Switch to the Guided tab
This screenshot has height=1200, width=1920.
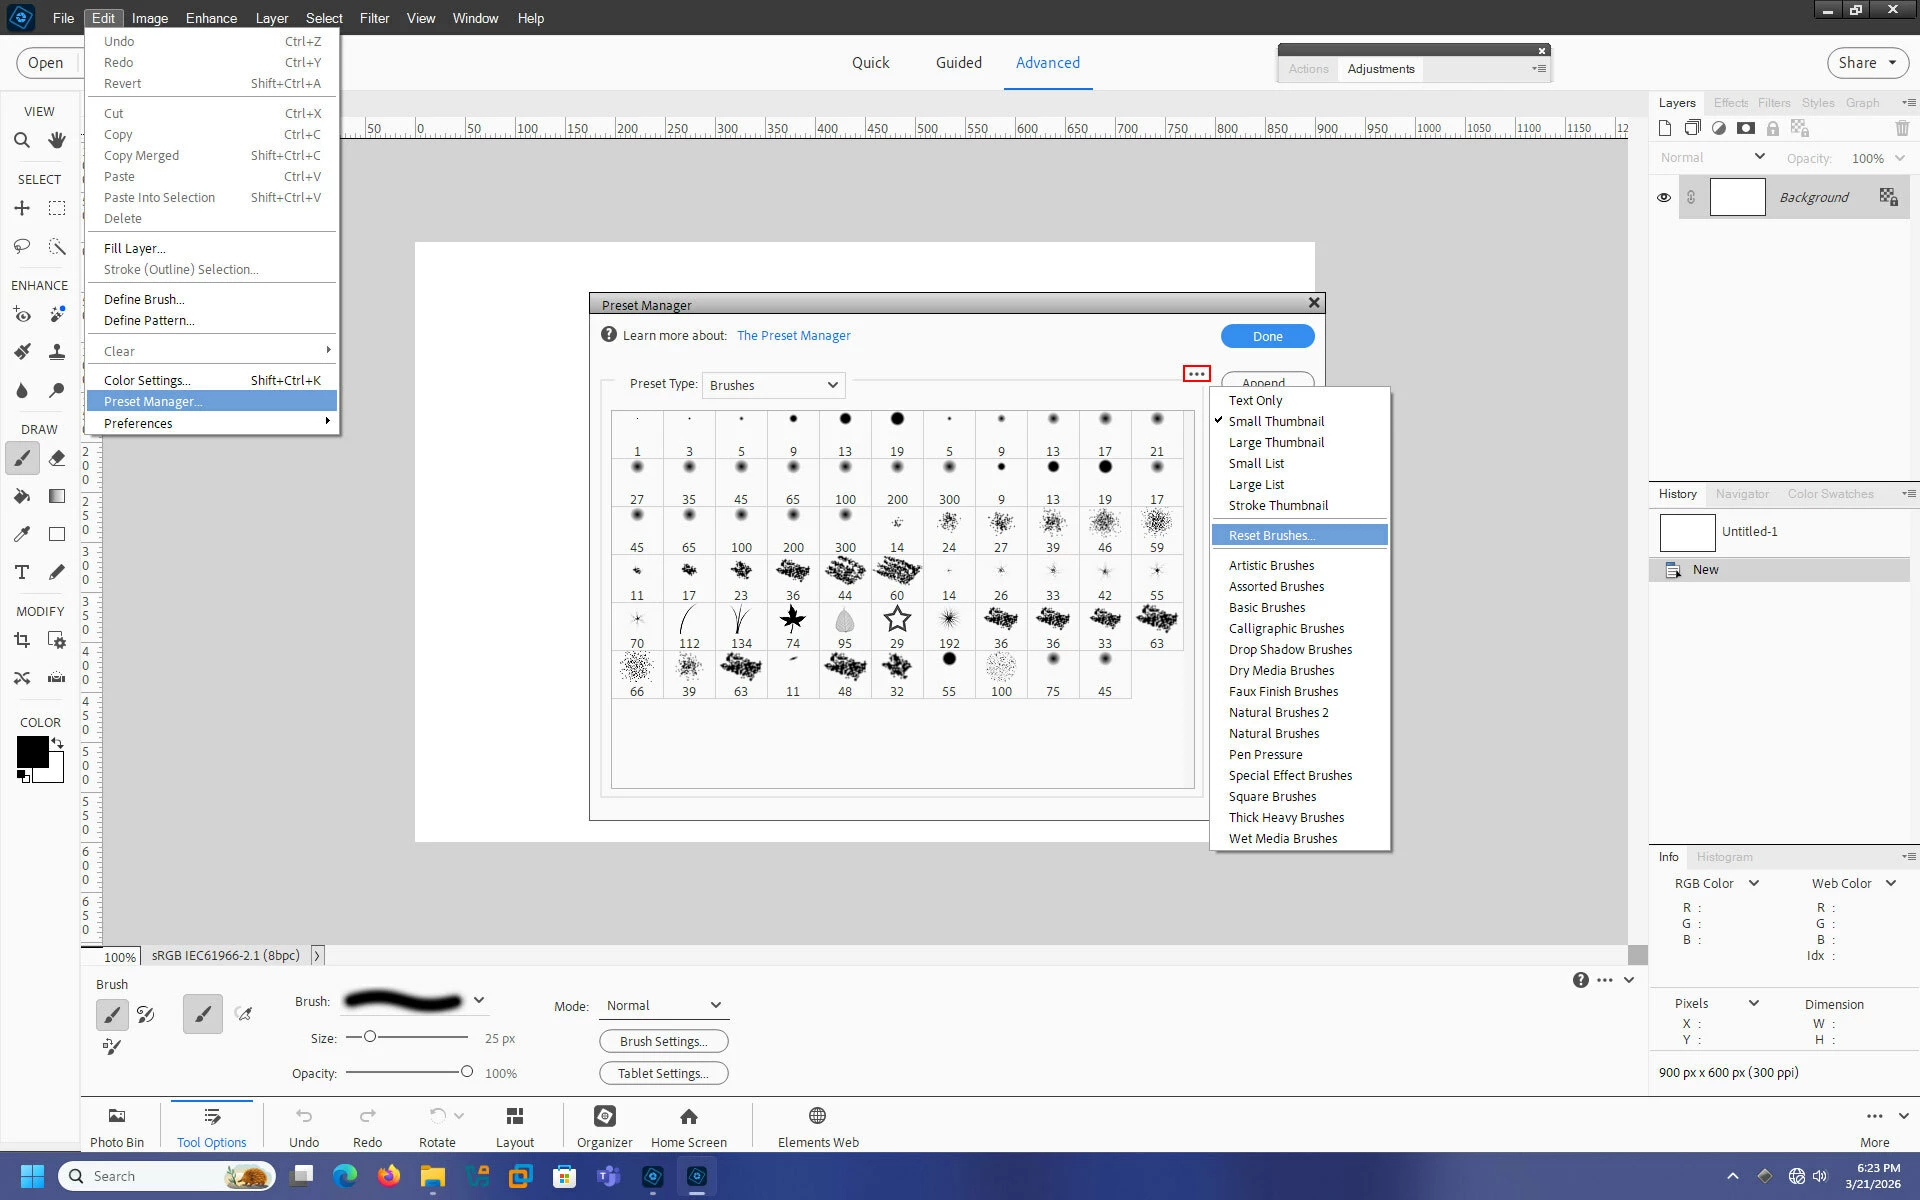pyautogui.click(x=958, y=62)
